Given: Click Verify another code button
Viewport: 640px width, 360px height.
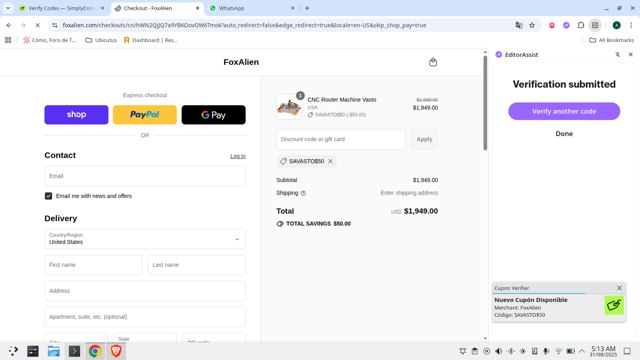Looking at the screenshot, I should pos(564,111).
